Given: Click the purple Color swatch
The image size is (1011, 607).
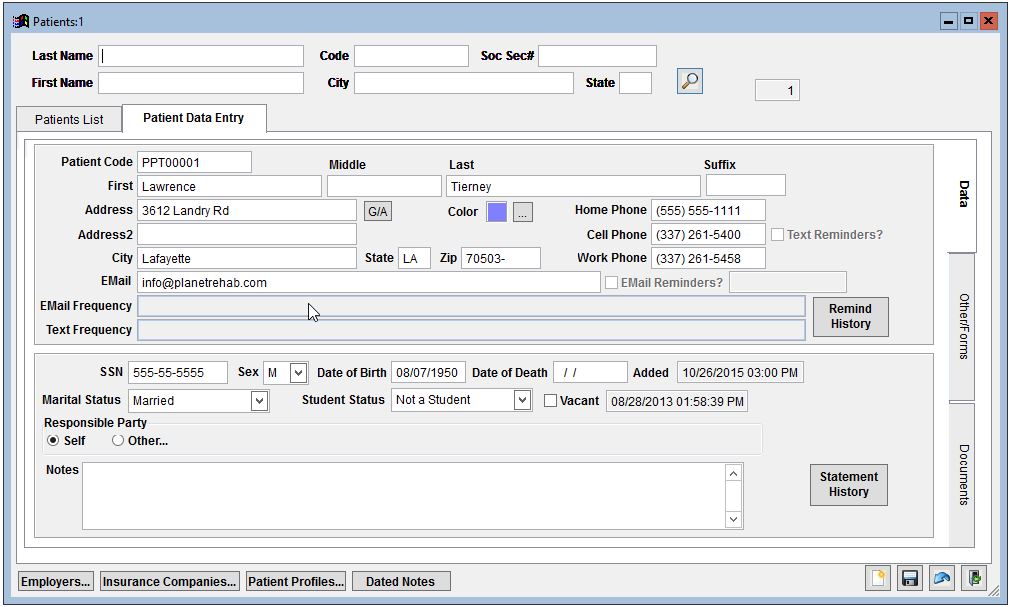Looking at the screenshot, I should pos(496,211).
